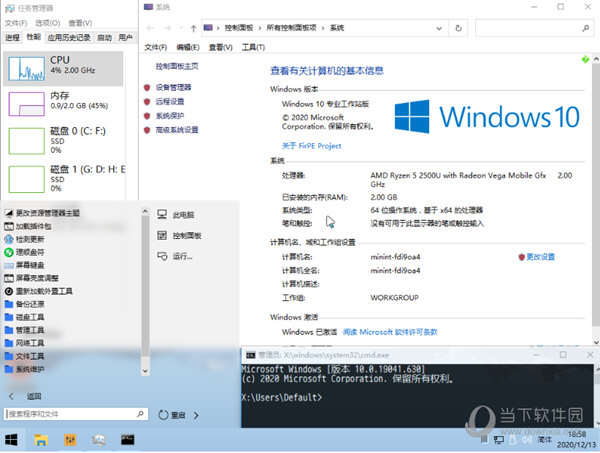This screenshot has height=453, width=600.
Task: Click the forward arrow in System window
Action: click(167, 28)
